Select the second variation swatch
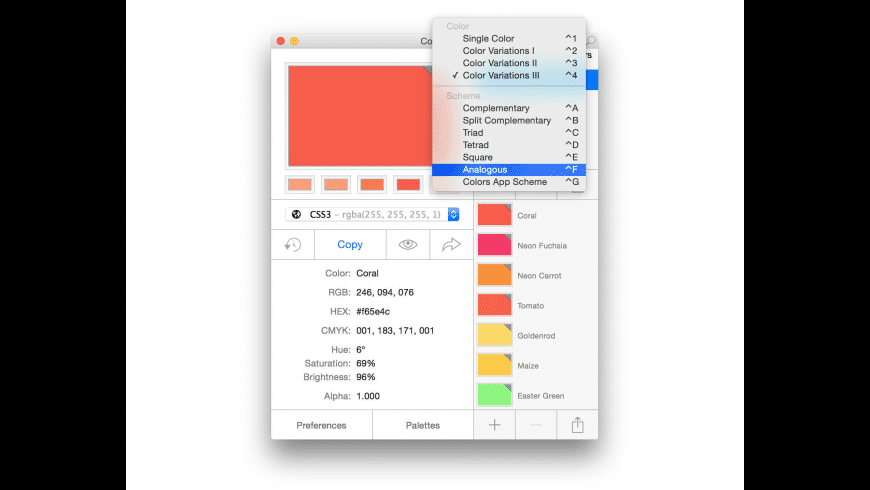This screenshot has width=870, height=490. pyautogui.click(x=336, y=184)
